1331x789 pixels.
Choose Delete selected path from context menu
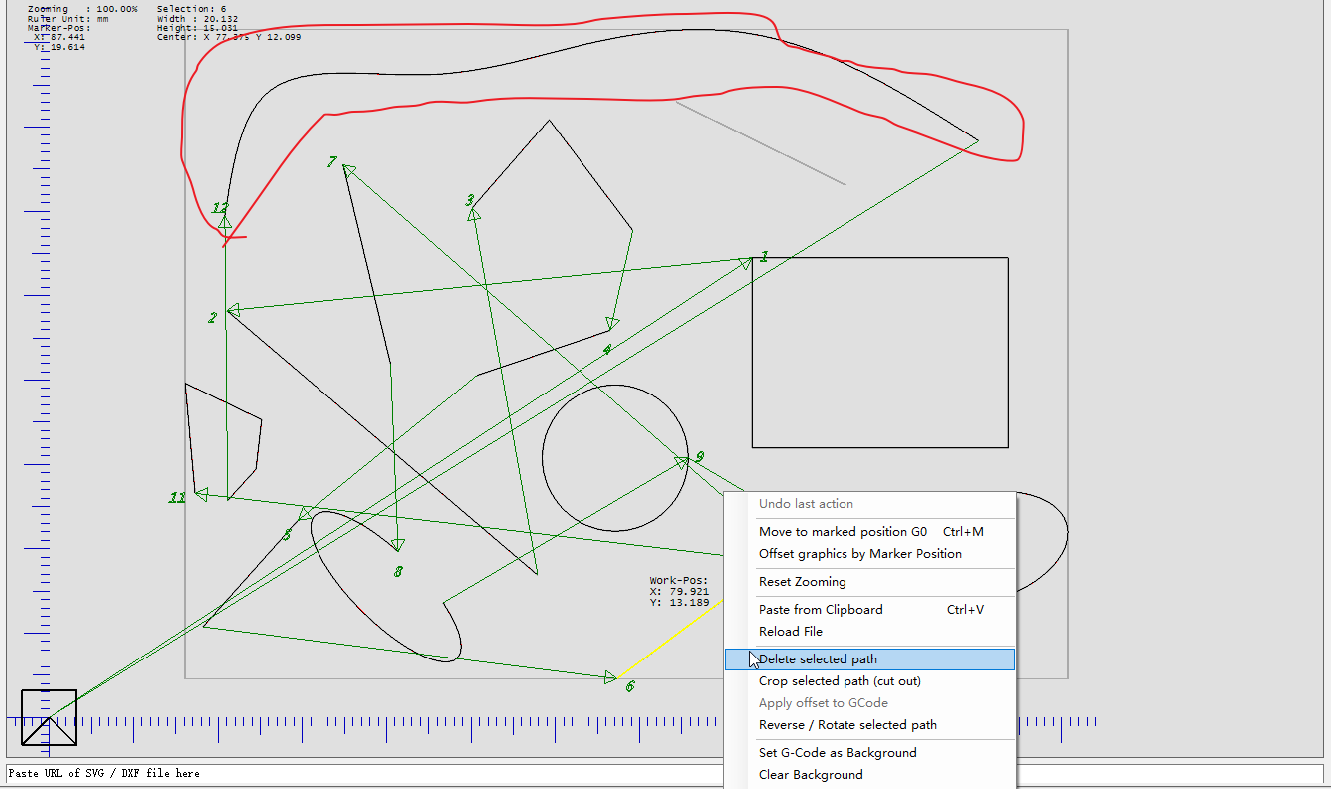[x=818, y=659]
